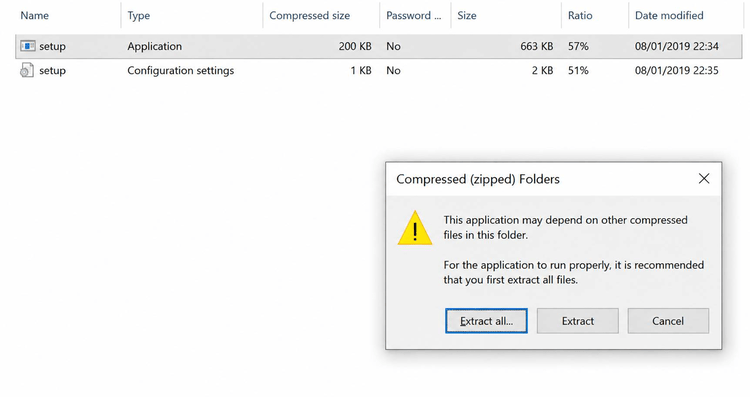This screenshot has height=397, width=750.
Task: Close the Compressed (zipped) Folders dialog
Action: click(x=704, y=179)
